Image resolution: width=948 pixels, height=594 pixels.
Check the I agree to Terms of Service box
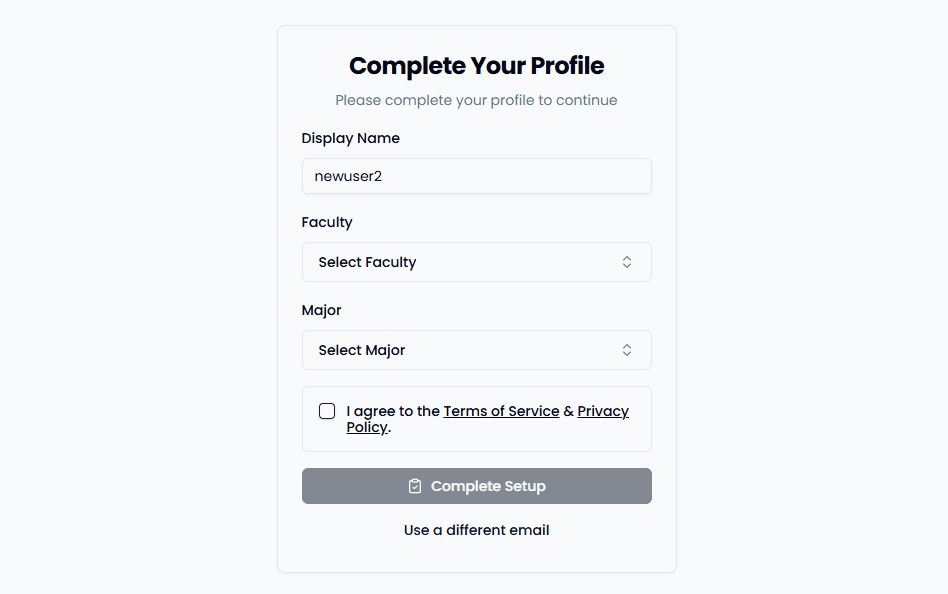tap(327, 410)
